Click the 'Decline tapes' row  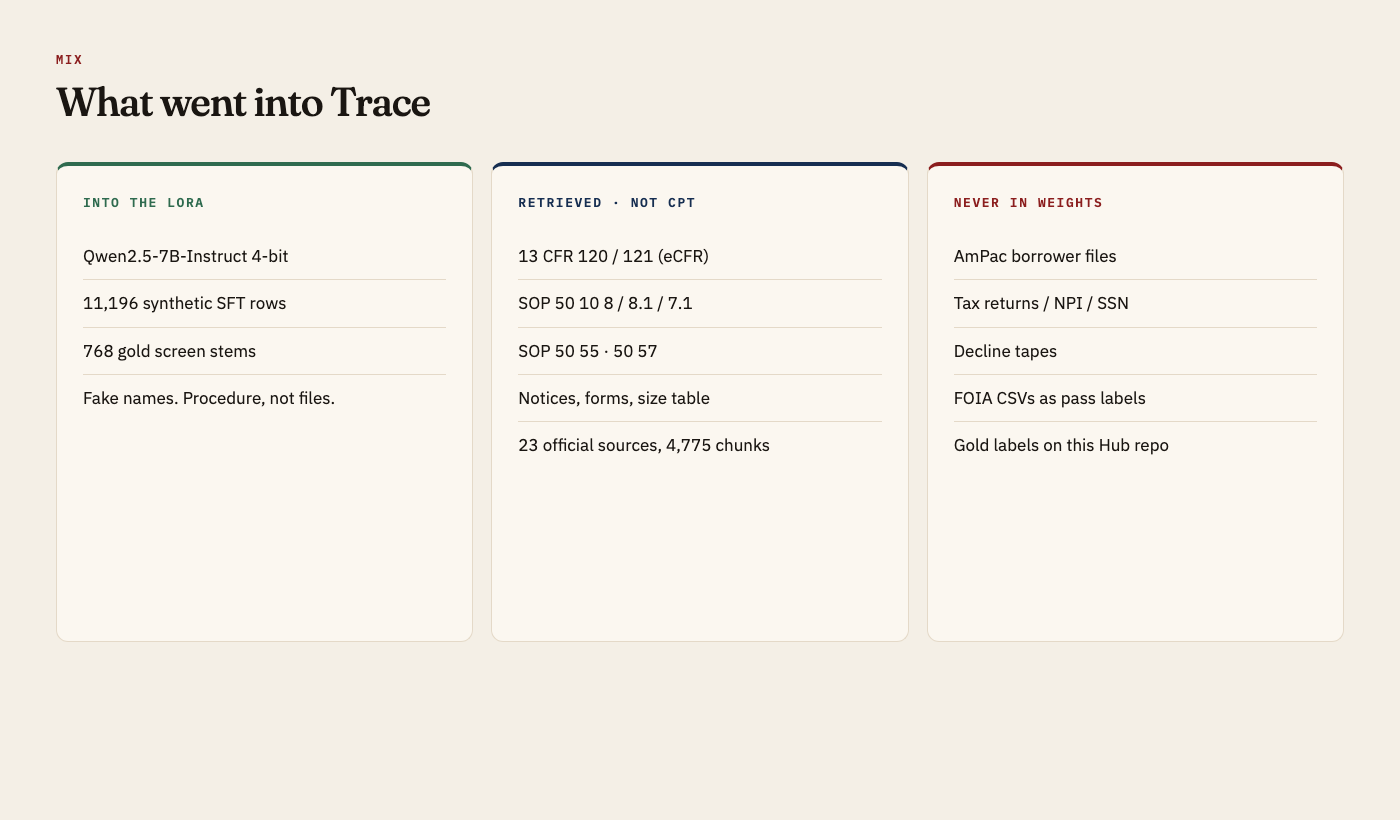point(1135,351)
